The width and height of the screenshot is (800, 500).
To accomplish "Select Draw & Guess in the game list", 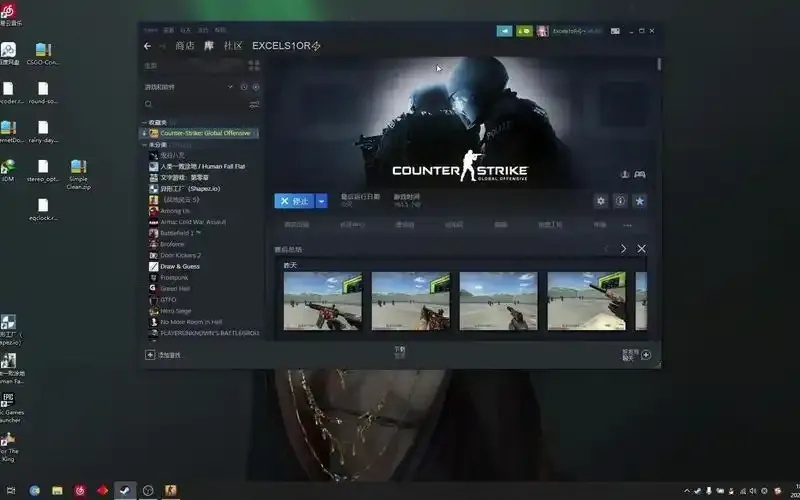I will pyautogui.click(x=180, y=266).
